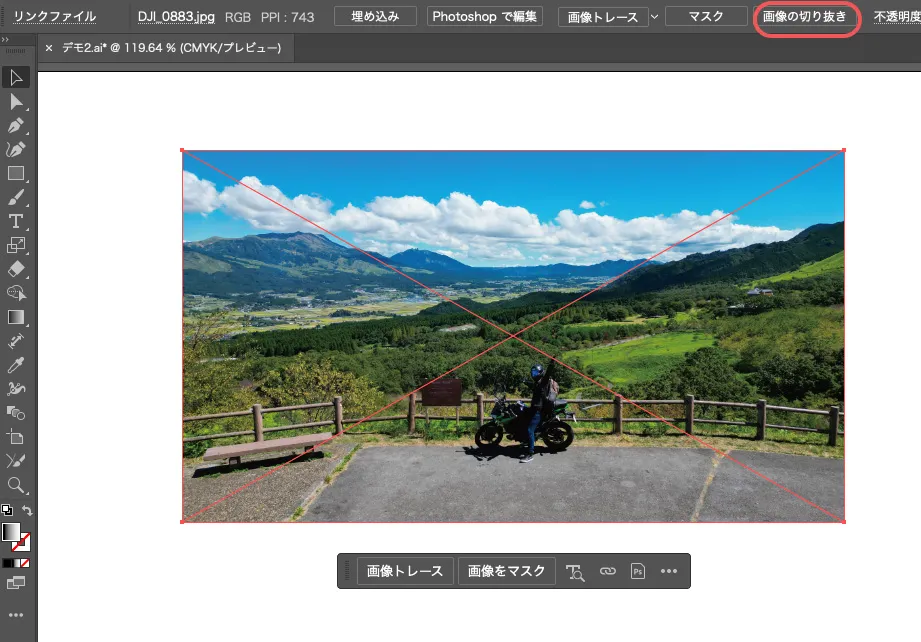
Task: Click the Ps edit icon in floating taskbar
Action: pos(638,571)
